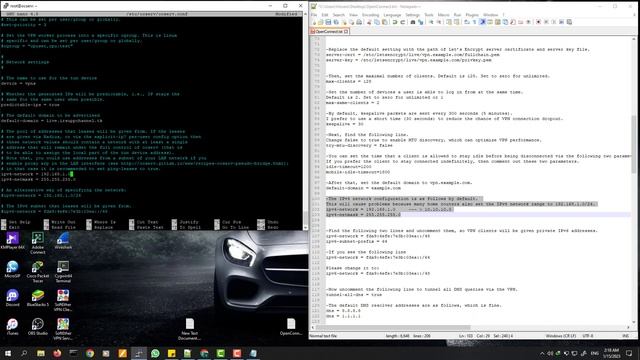Click the Cut scissors icon in Notepad++ toolbar
Viewport: 640px width, 360px height.
[x=369, y=22]
